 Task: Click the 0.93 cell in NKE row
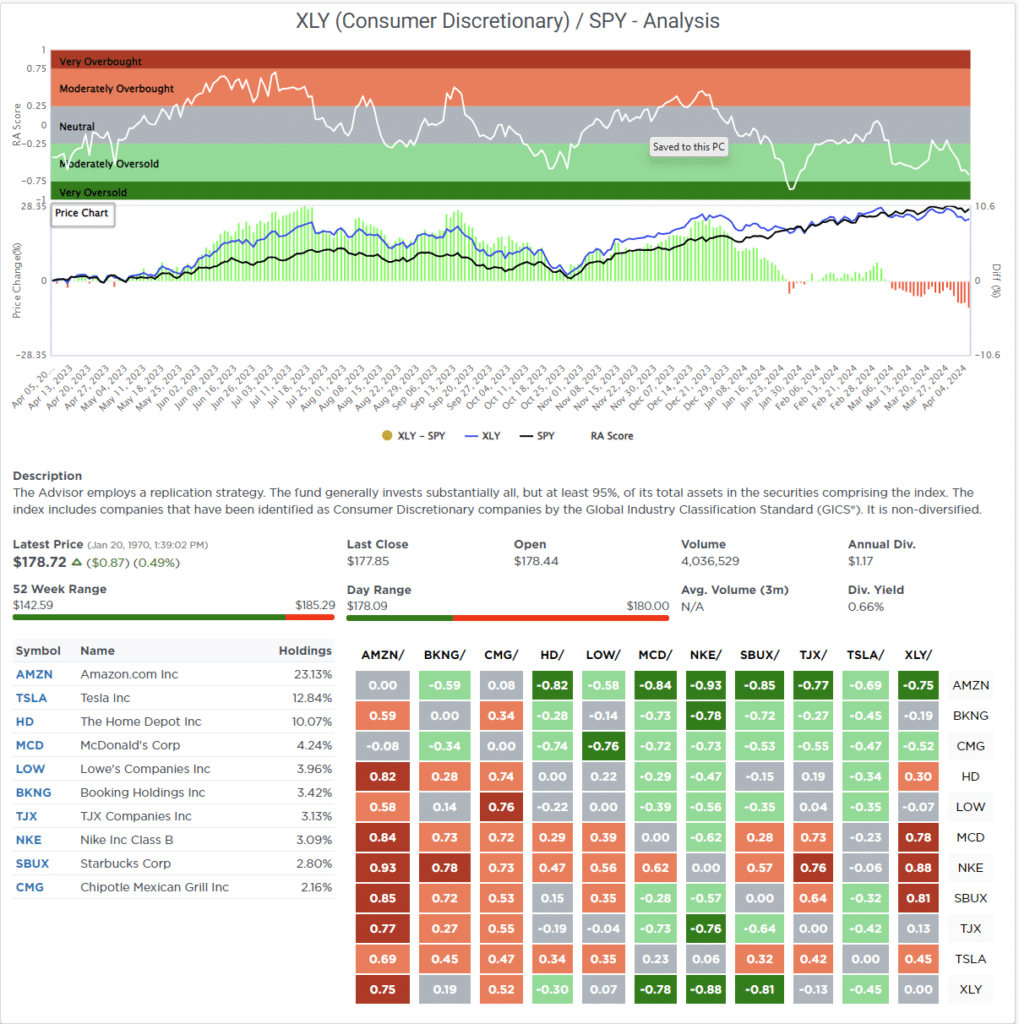[x=383, y=868]
